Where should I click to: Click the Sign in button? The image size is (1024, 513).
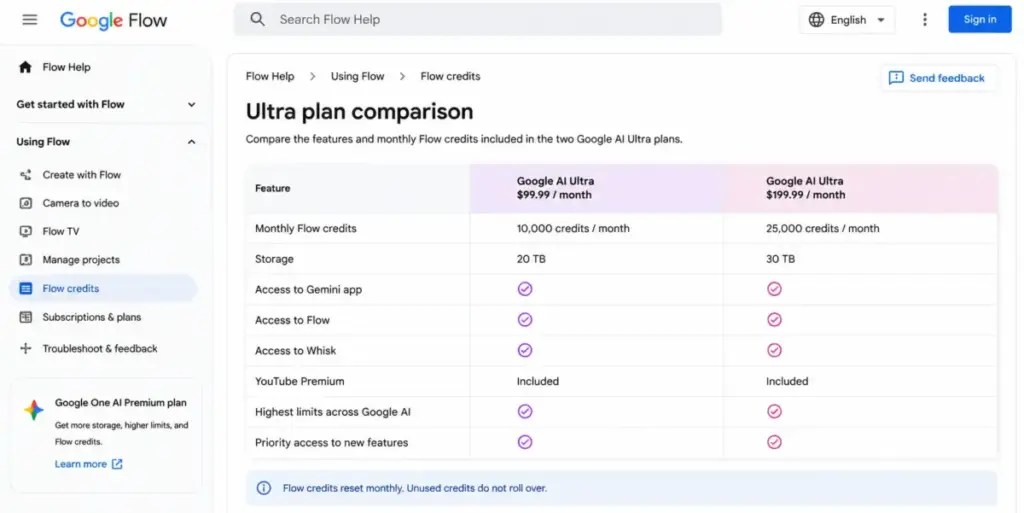tap(980, 20)
